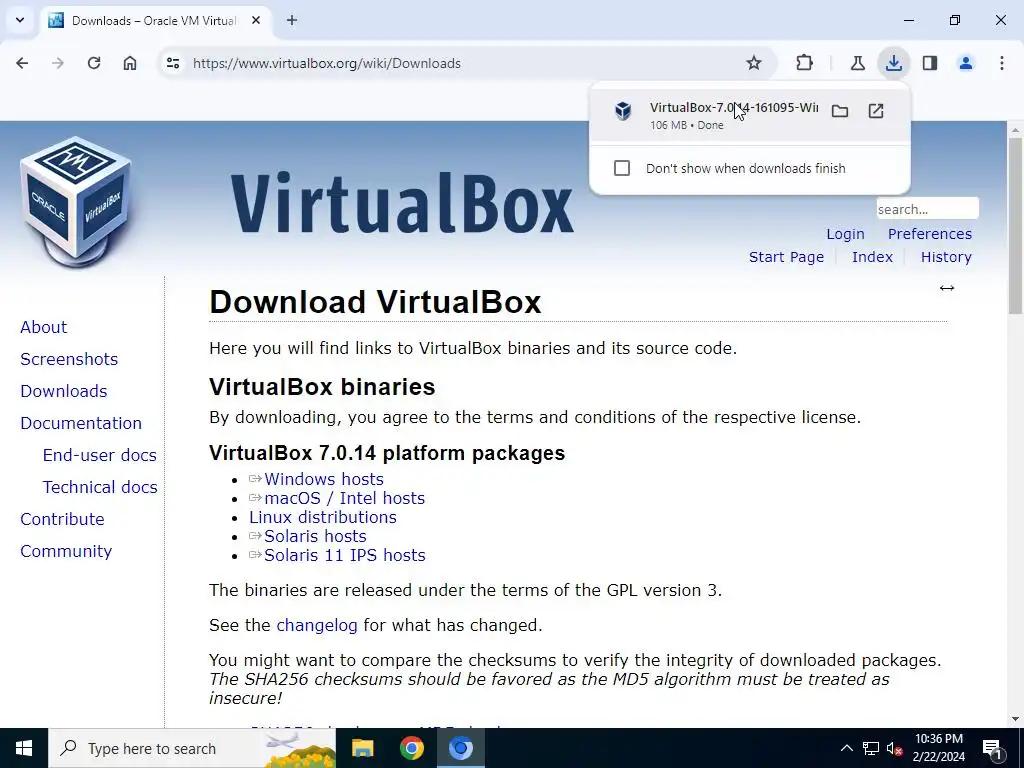This screenshot has width=1024, height=768.
Task: Close the Downloads browser tab
Action: tap(256, 20)
